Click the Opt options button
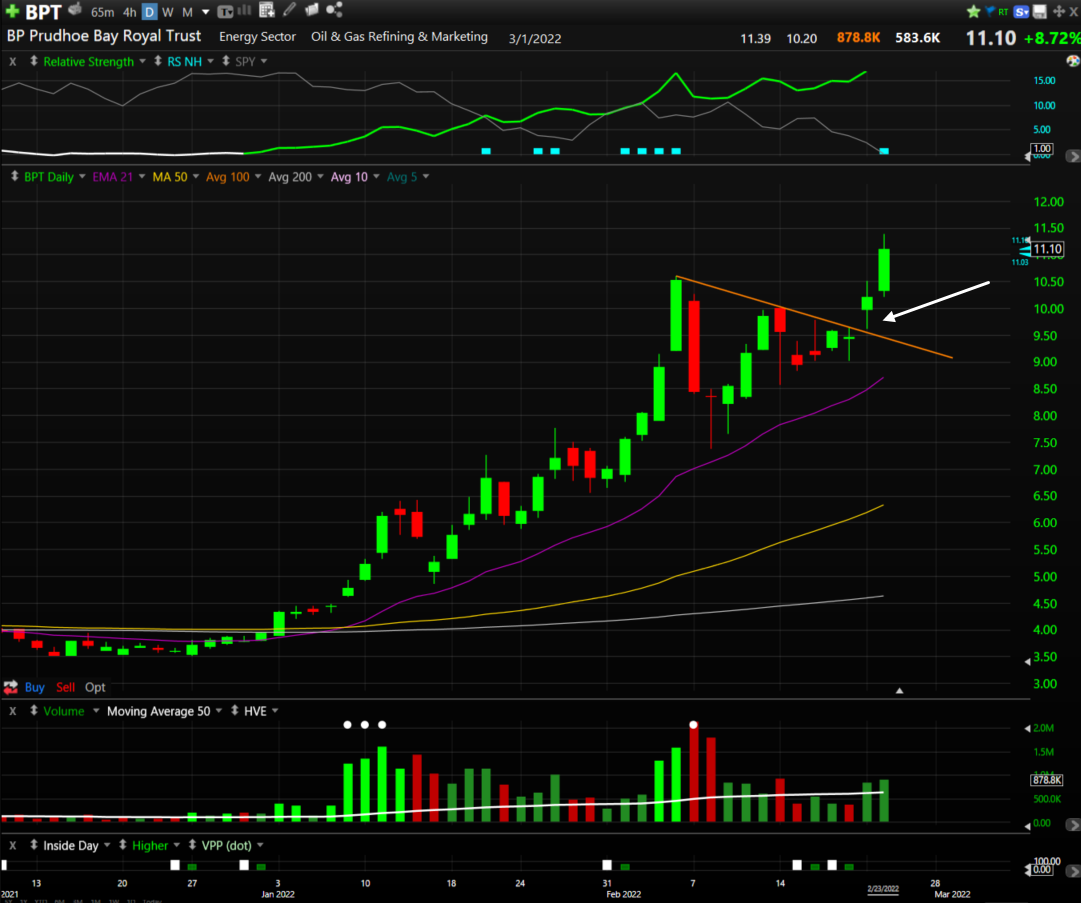The width and height of the screenshot is (1081, 903). [95, 687]
